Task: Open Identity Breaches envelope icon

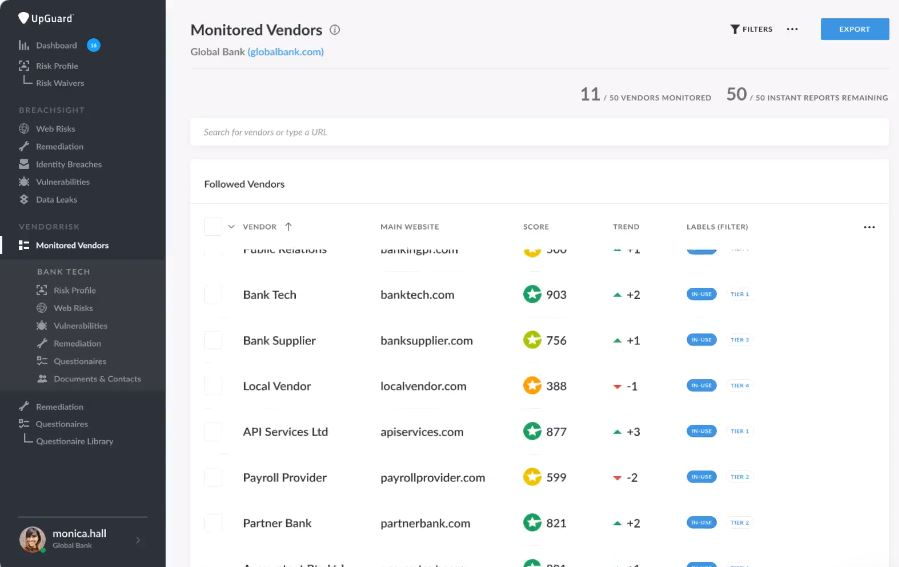Action: coord(24,164)
